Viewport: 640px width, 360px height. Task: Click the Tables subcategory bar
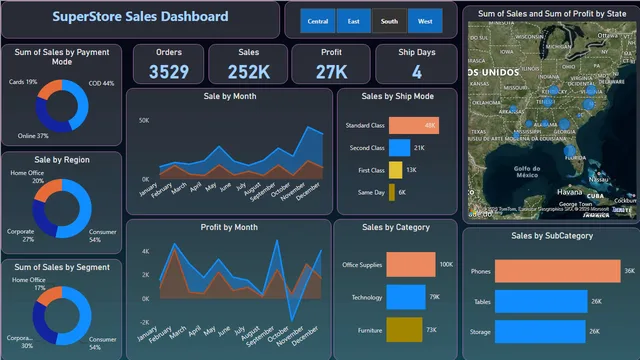coord(541,302)
